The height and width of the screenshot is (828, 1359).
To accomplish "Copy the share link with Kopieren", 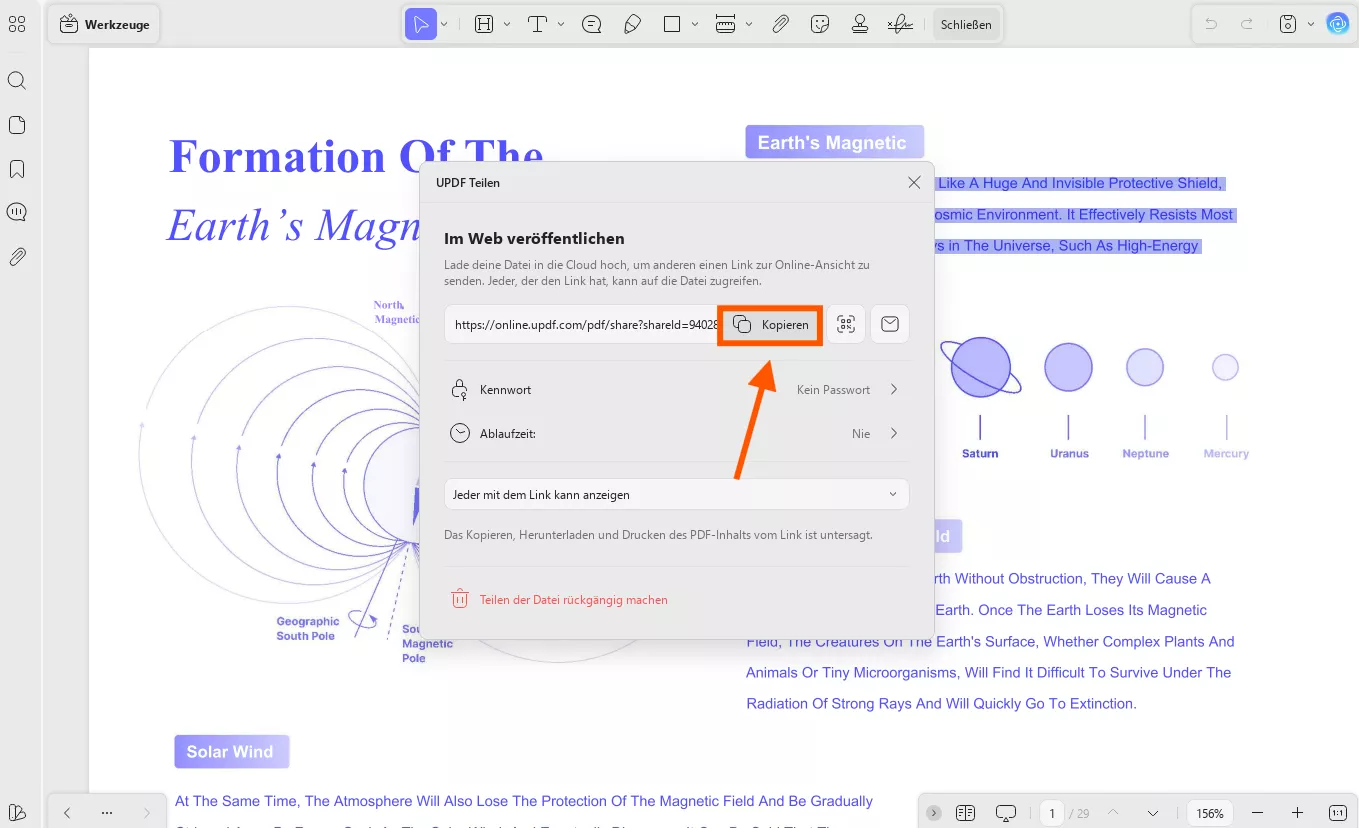I will [770, 325].
